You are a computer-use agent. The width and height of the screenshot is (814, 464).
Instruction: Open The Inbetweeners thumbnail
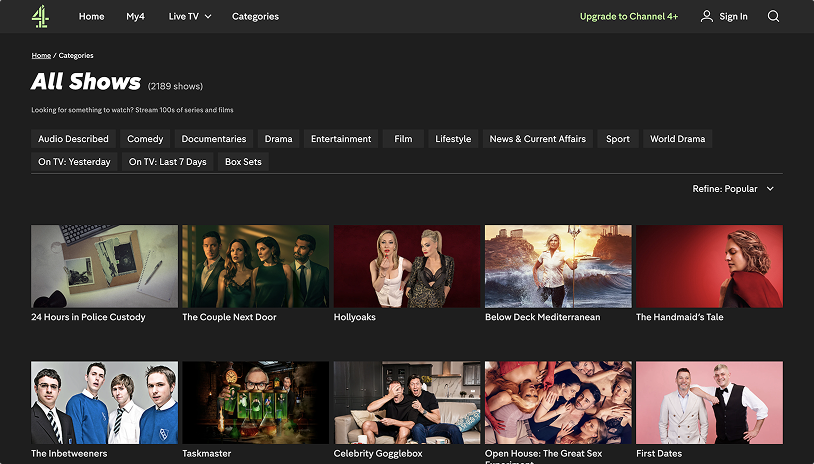(104, 403)
